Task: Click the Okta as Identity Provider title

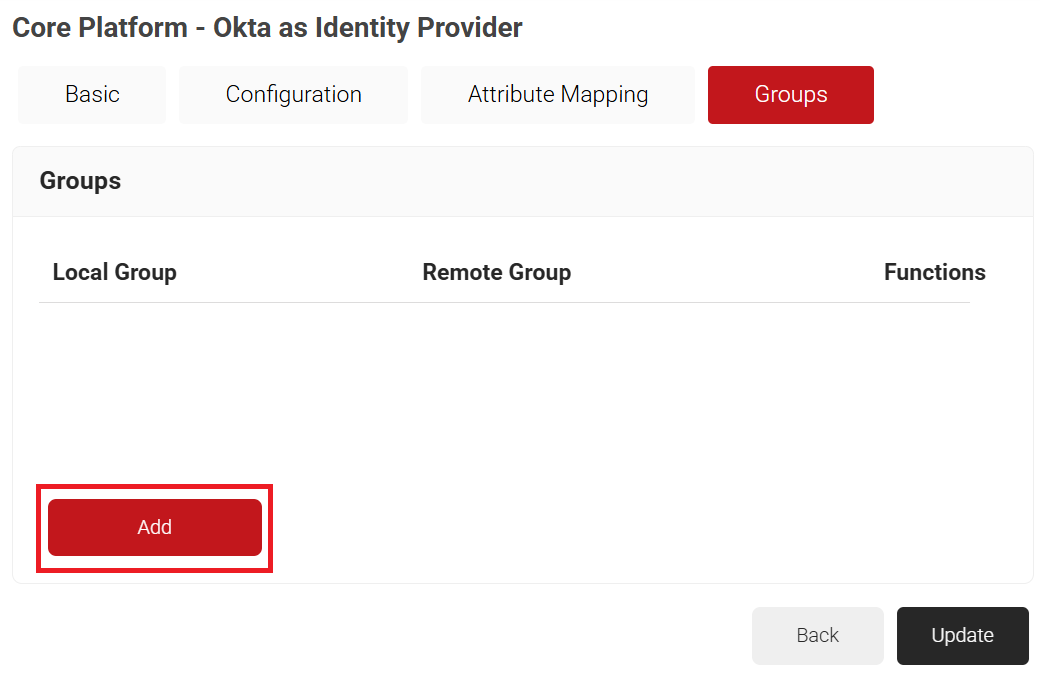Action: pyautogui.click(x=267, y=28)
